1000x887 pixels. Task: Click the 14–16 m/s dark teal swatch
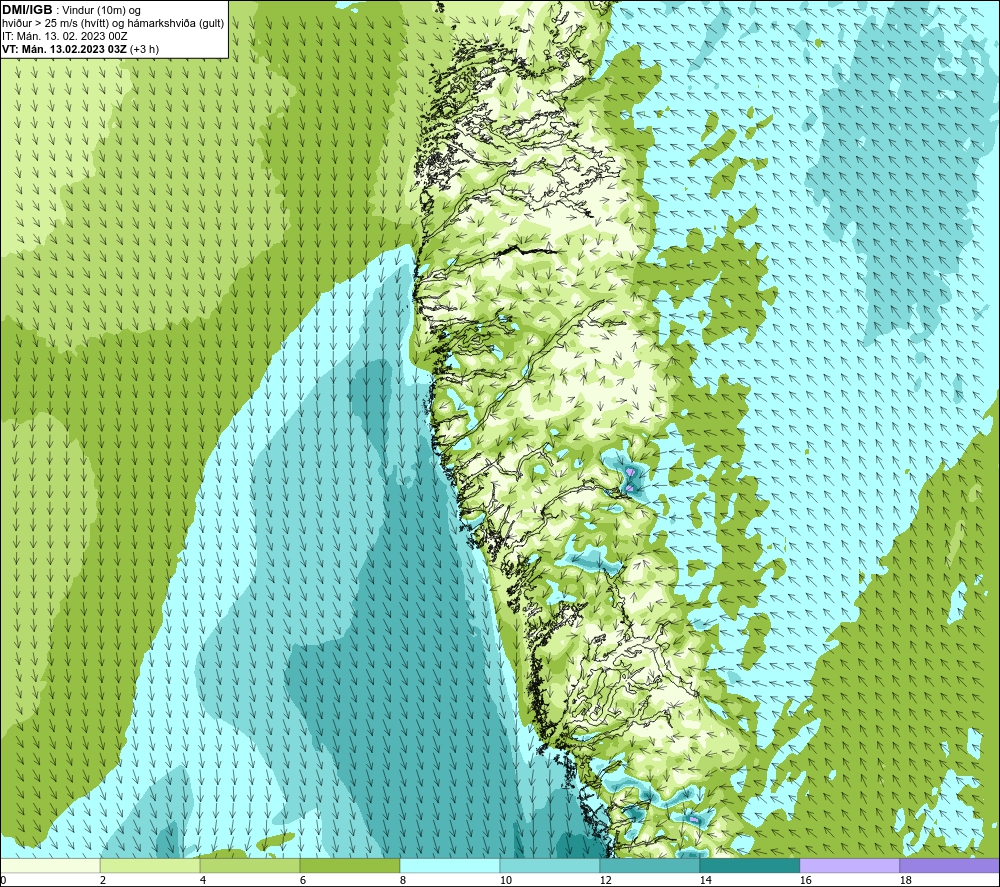[749, 865]
